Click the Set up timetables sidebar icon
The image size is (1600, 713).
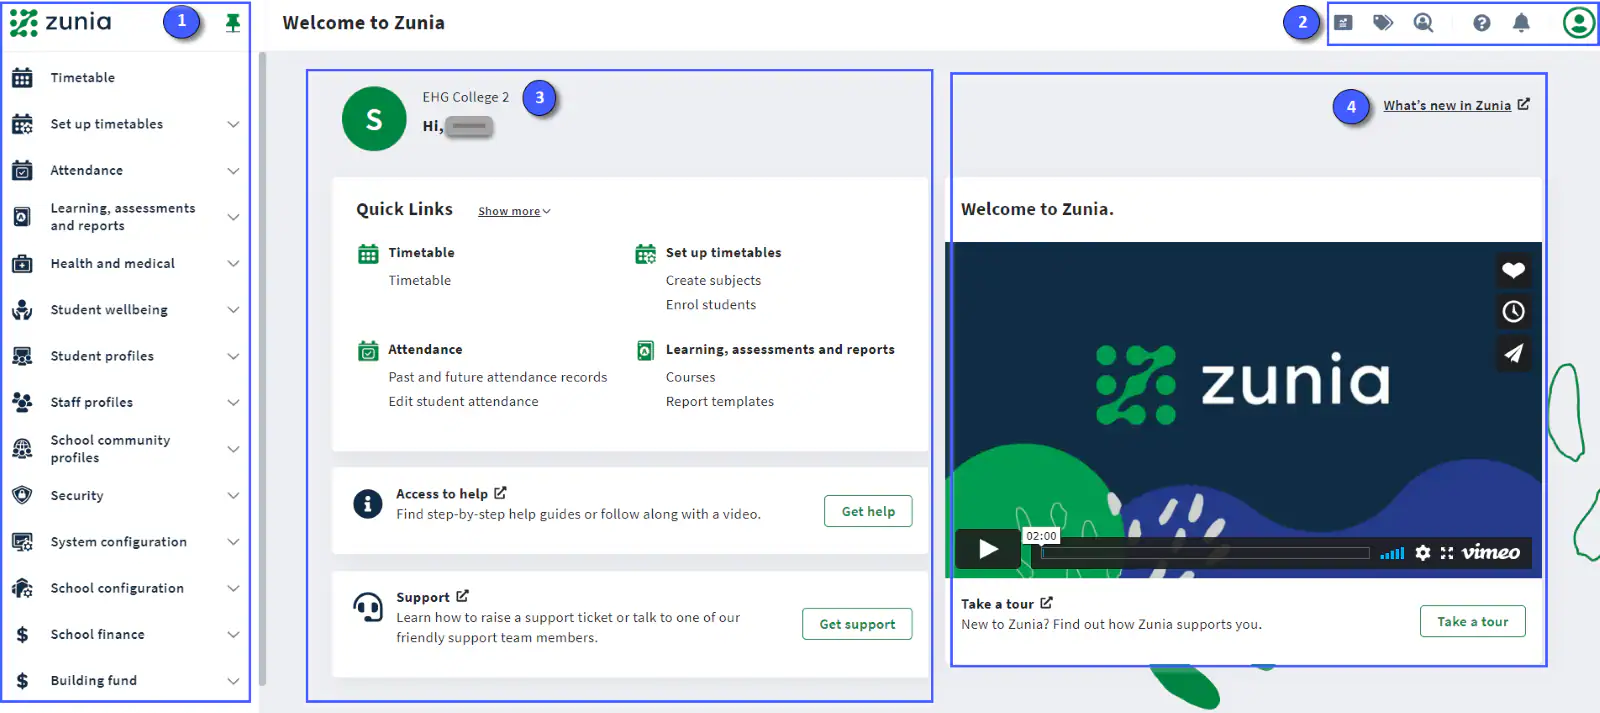(22, 124)
